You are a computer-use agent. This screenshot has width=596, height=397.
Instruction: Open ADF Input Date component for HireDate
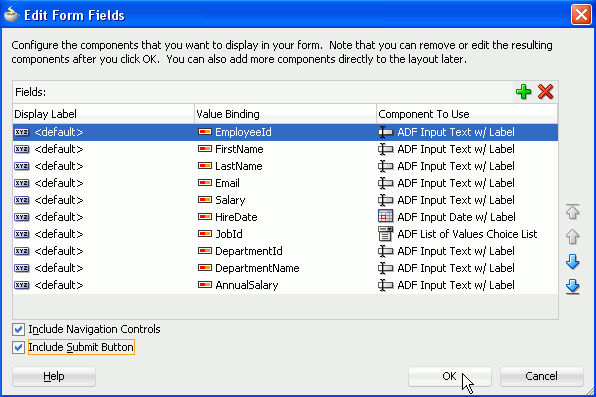pos(467,217)
